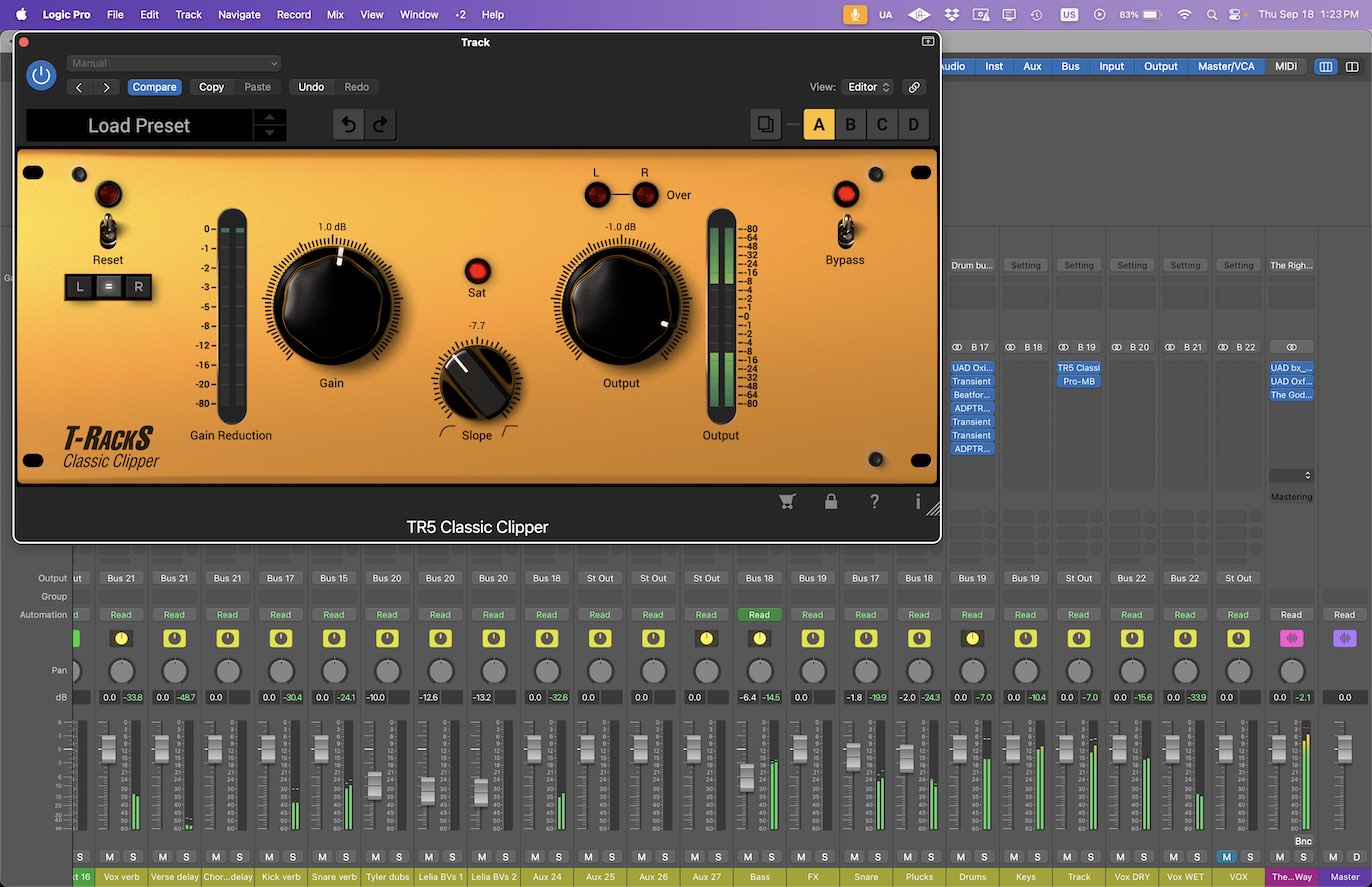Click the A/B copy settings icon
The image size is (1372, 887).
tap(765, 124)
